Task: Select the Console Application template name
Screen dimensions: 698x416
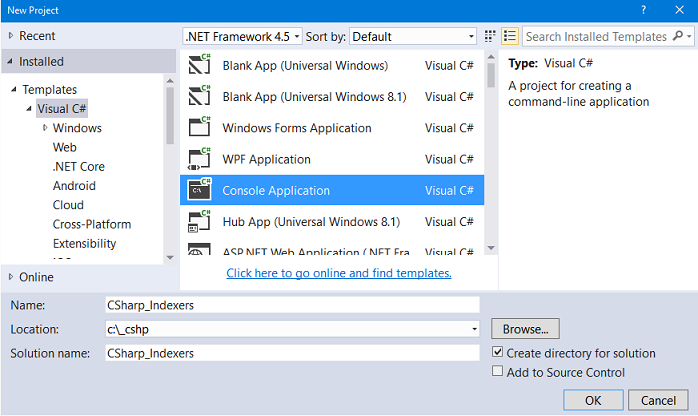Action: click(276, 190)
